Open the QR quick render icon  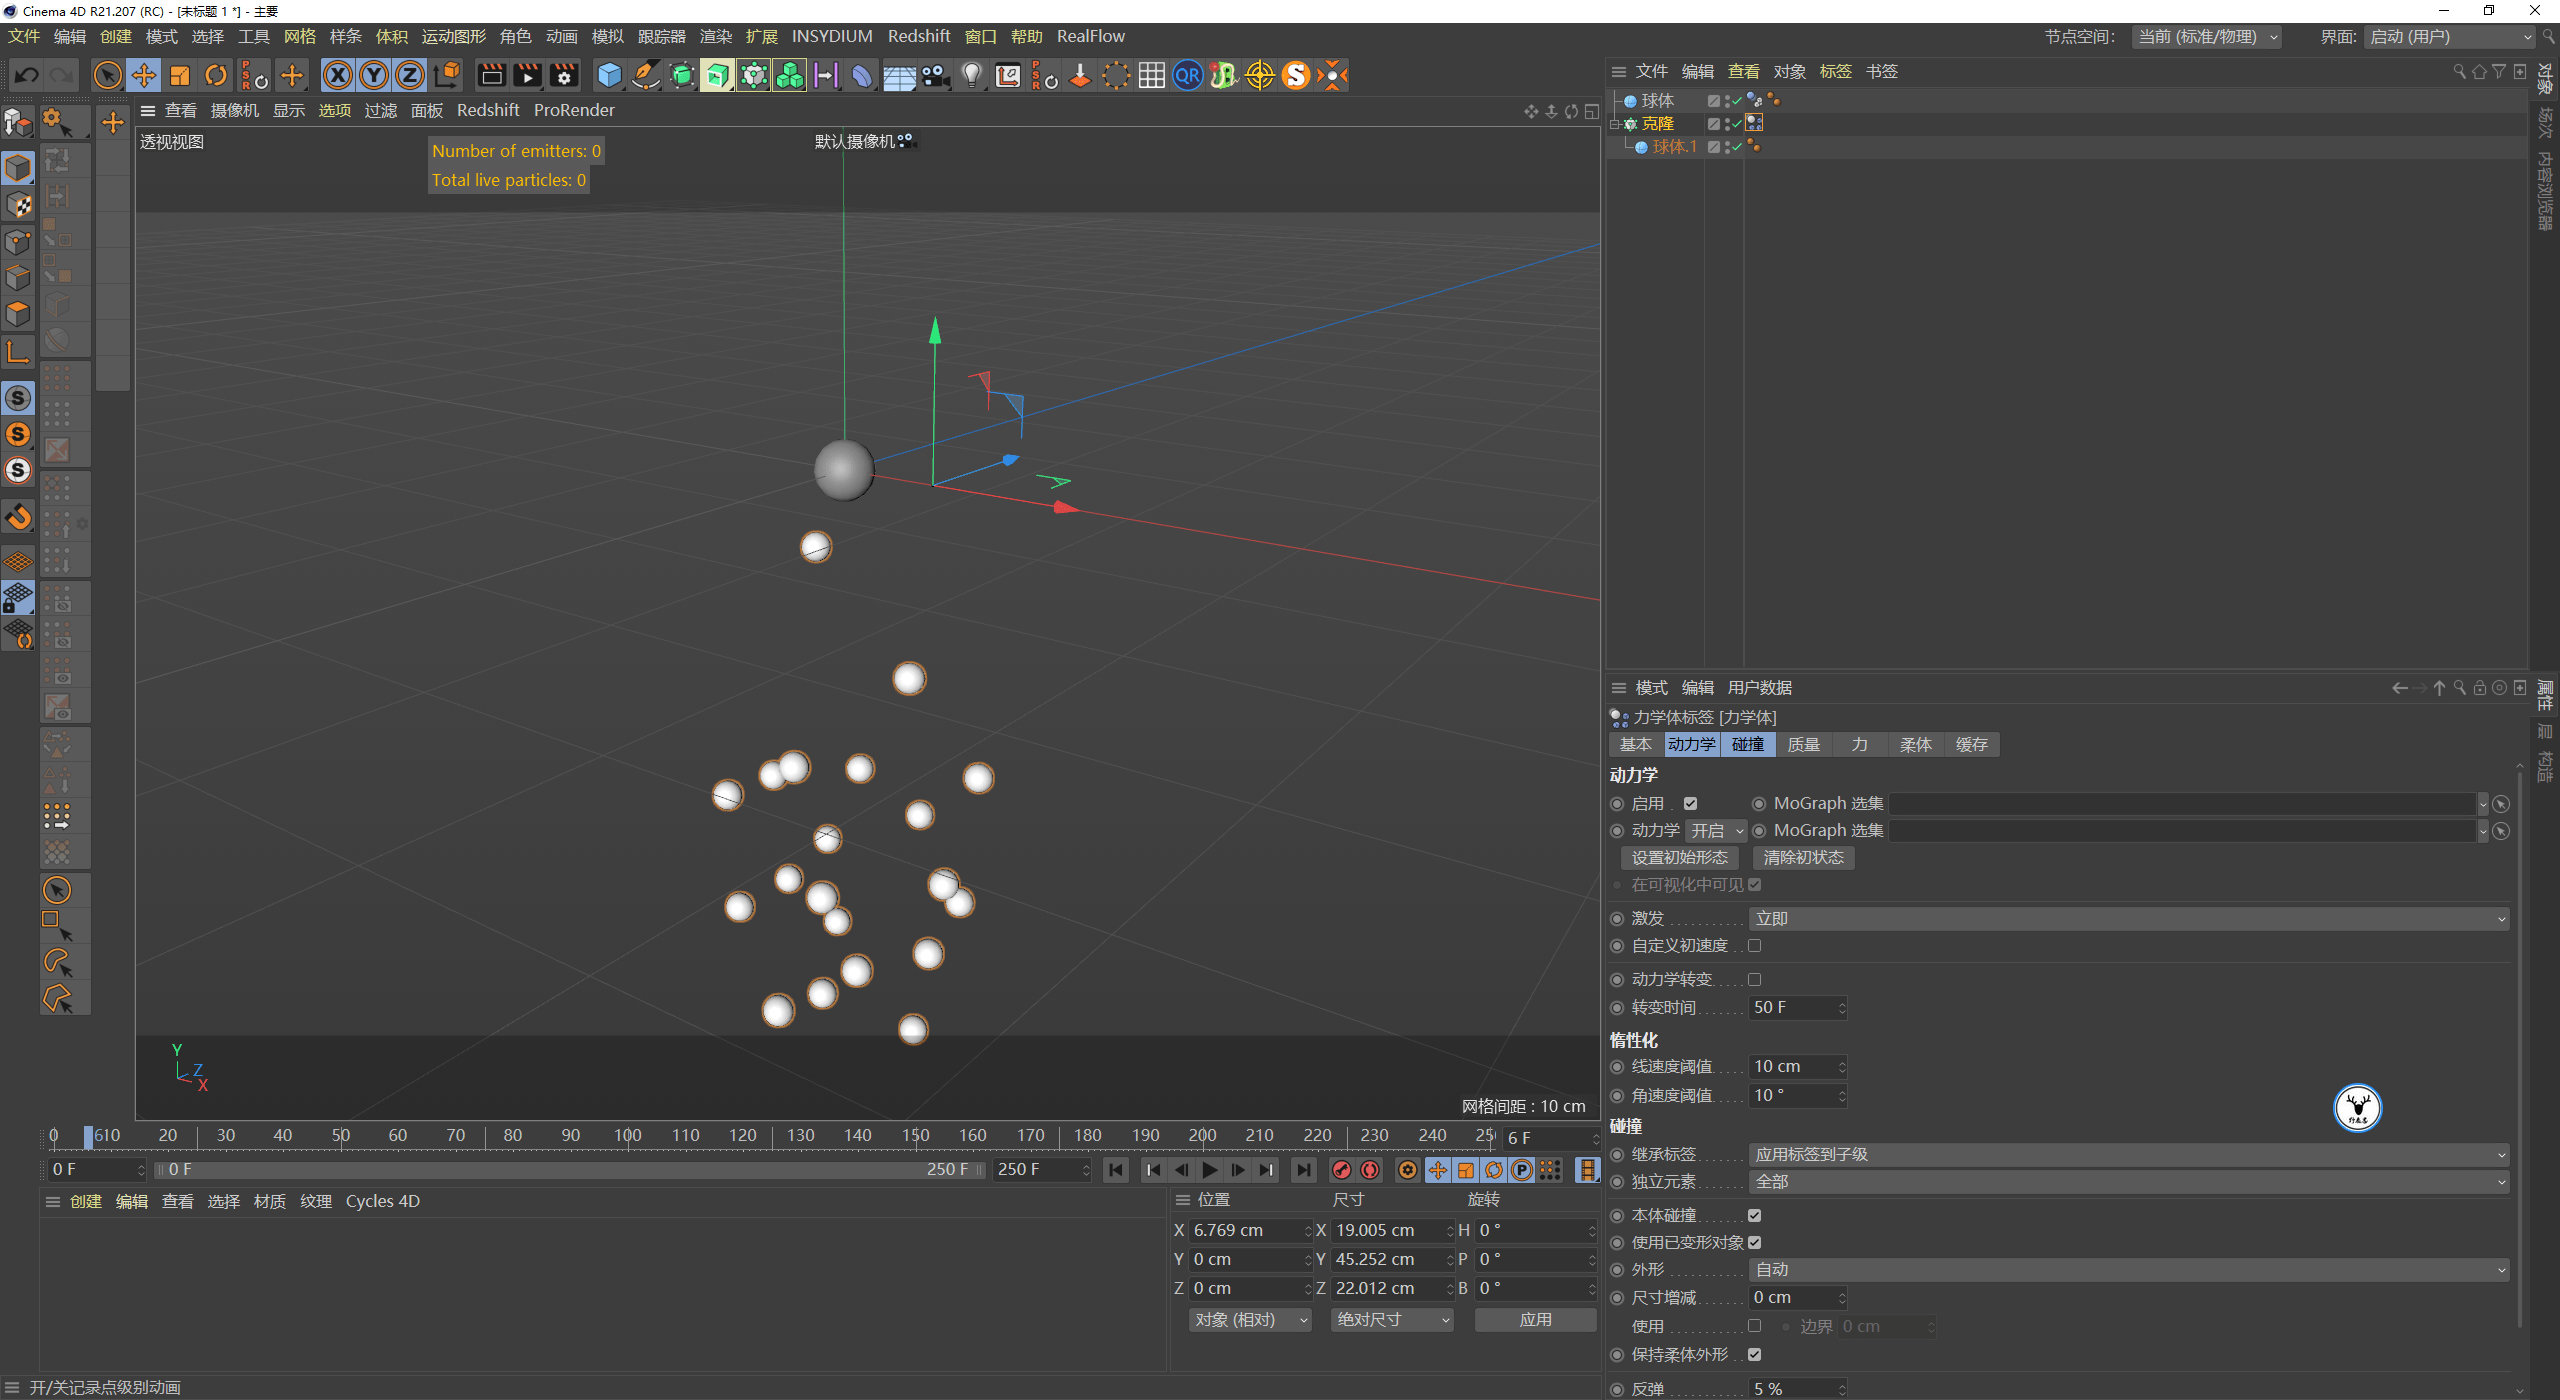(x=1187, y=75)
